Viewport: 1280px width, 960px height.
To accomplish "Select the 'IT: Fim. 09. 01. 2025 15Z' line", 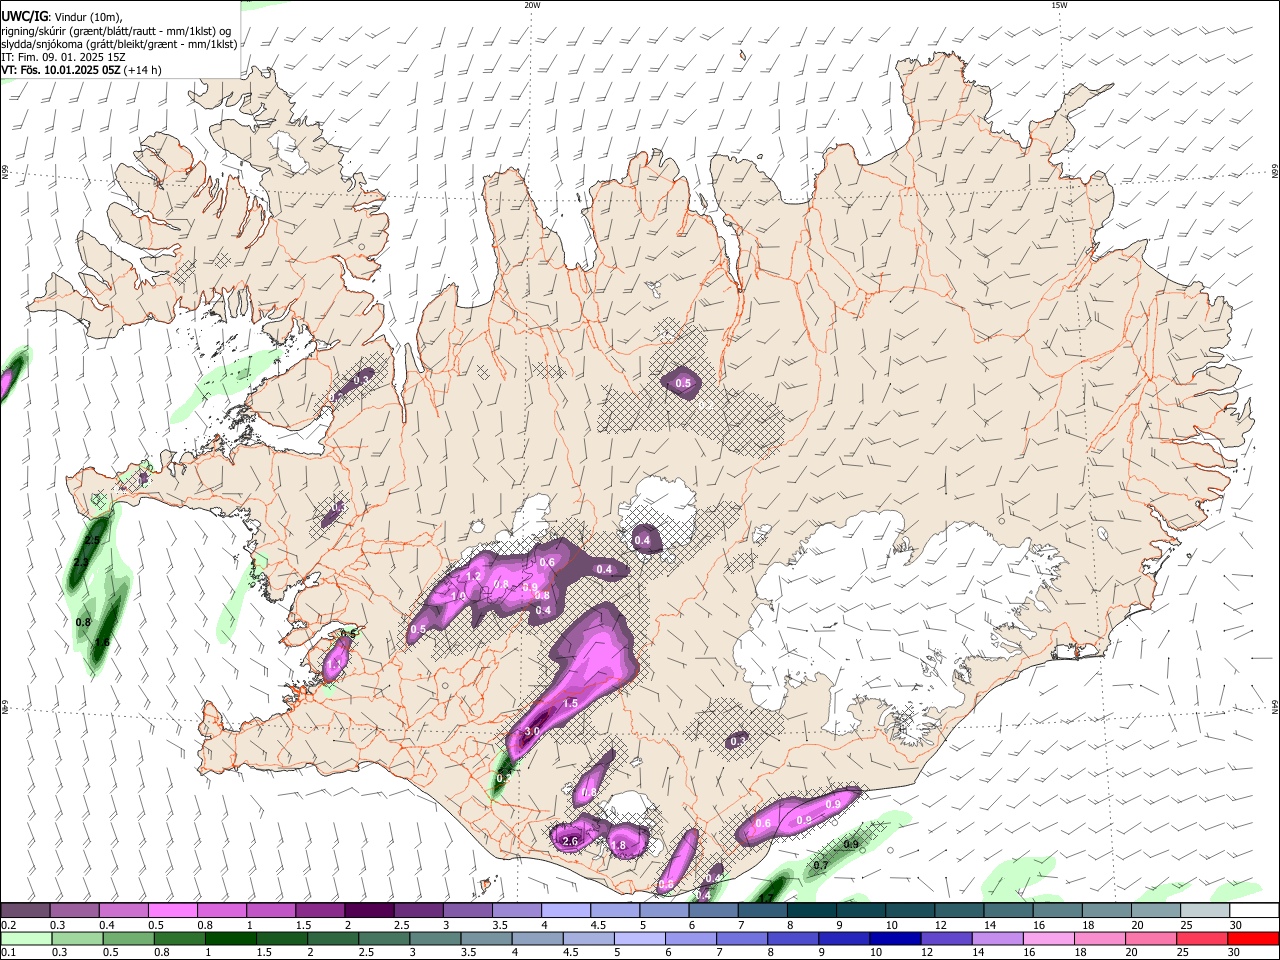I will tap(63, 57).
